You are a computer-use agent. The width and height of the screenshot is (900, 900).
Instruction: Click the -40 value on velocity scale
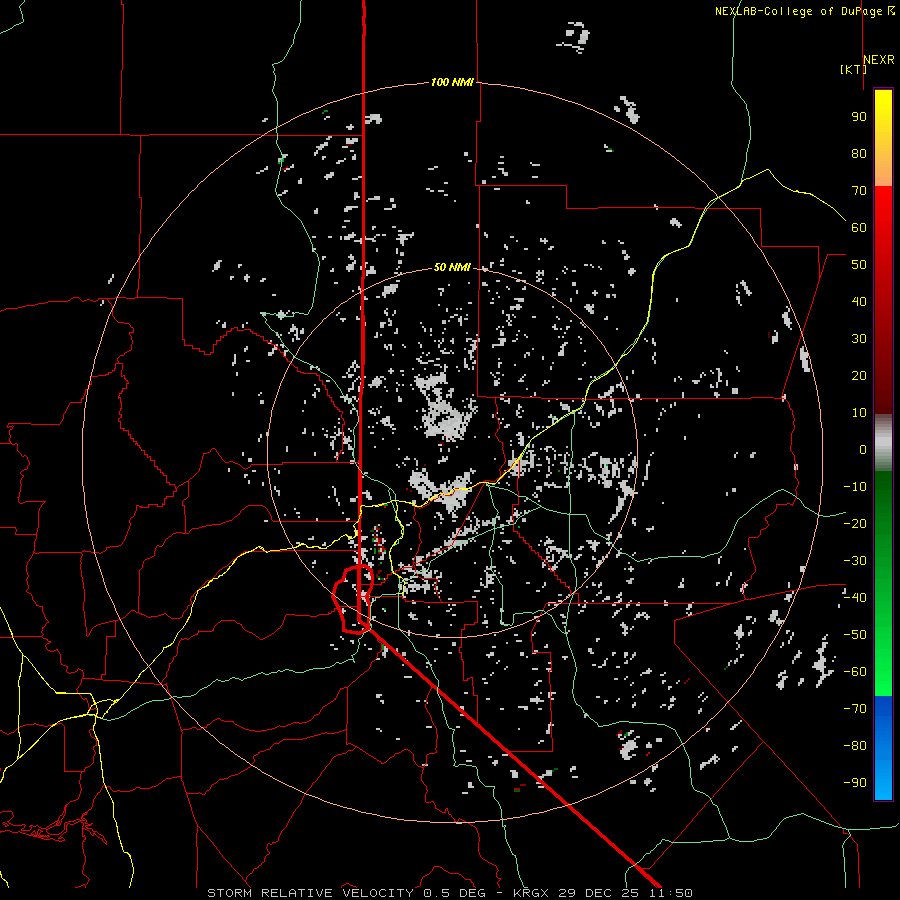[x=855, y=598]
